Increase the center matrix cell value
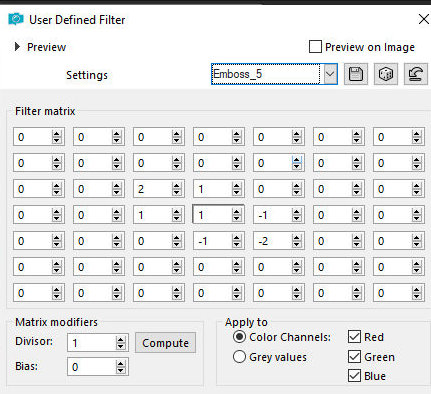 point(237,212)
